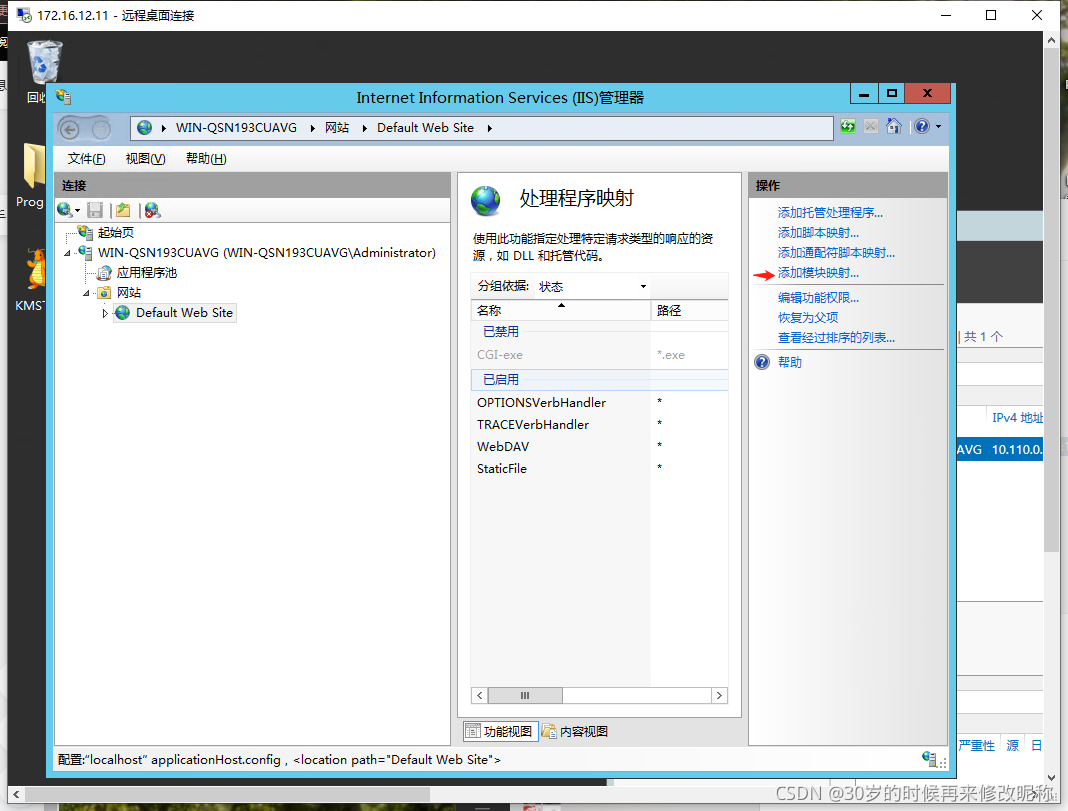Click the Stop loading icon in the address bar
This screenshot has height=811, width=1068.
tap(870, 127)
